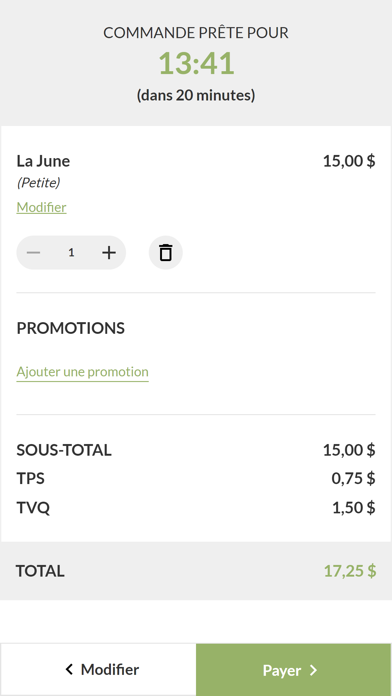Click the La June item price 15,00 $

[x=349, y=161]
